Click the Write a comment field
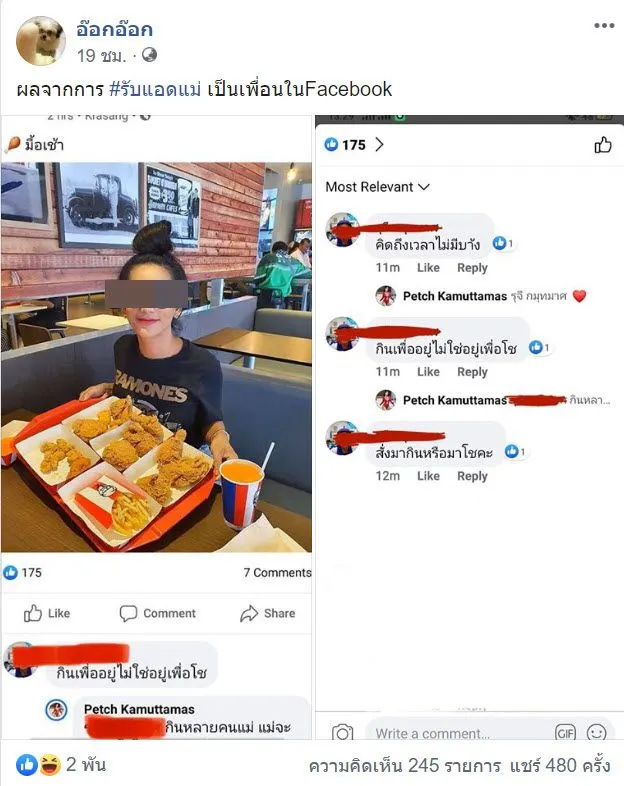624x786 pixels. pyautogui.click(x=461, y=733)
